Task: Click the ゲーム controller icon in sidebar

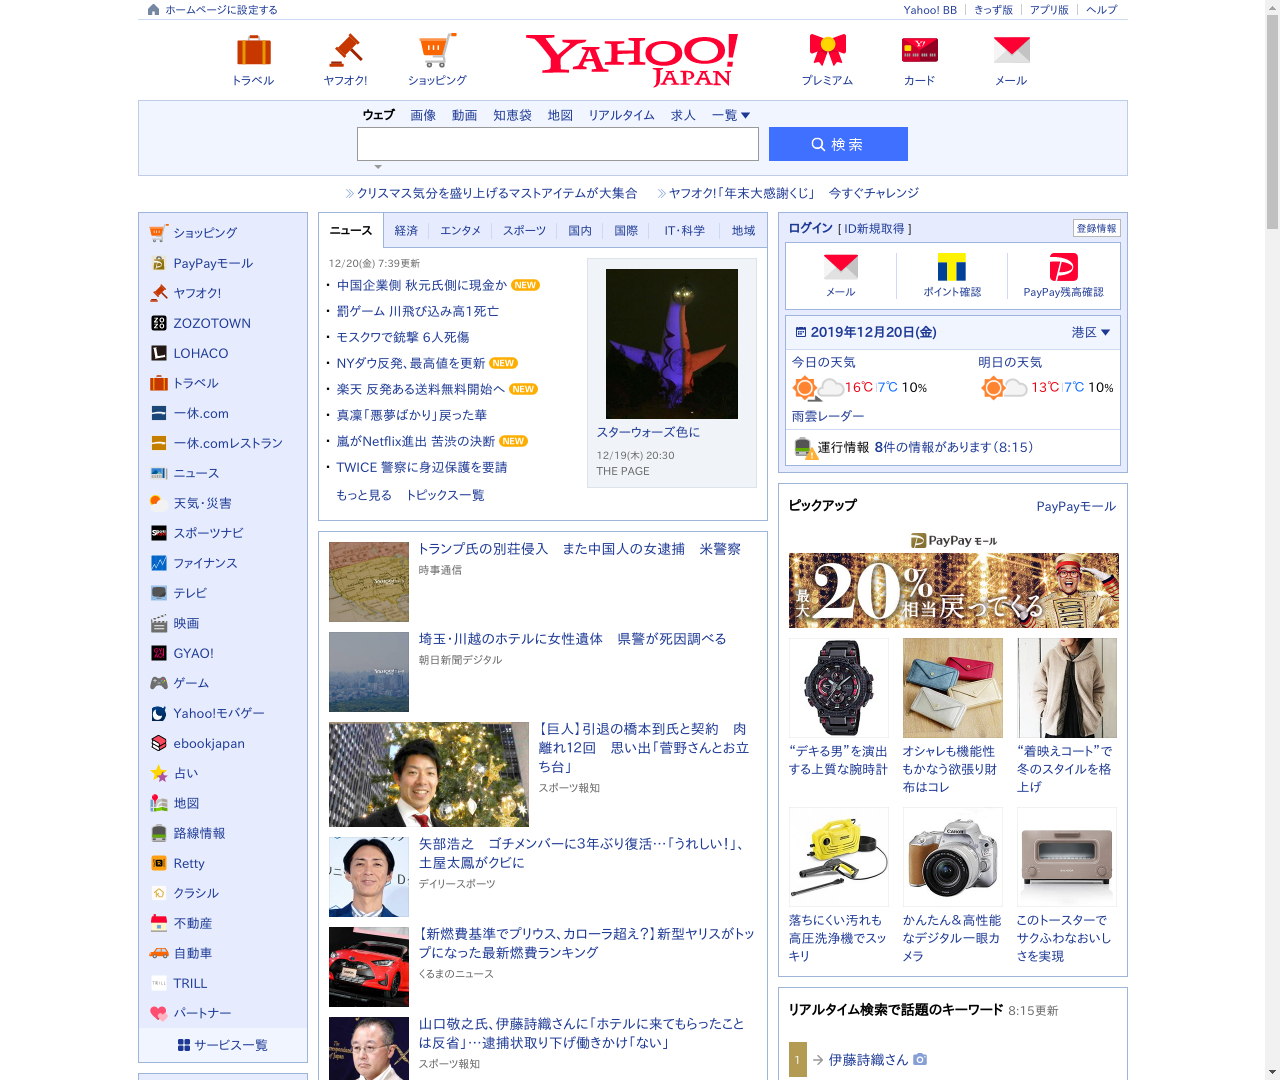Action: [159, 683]
